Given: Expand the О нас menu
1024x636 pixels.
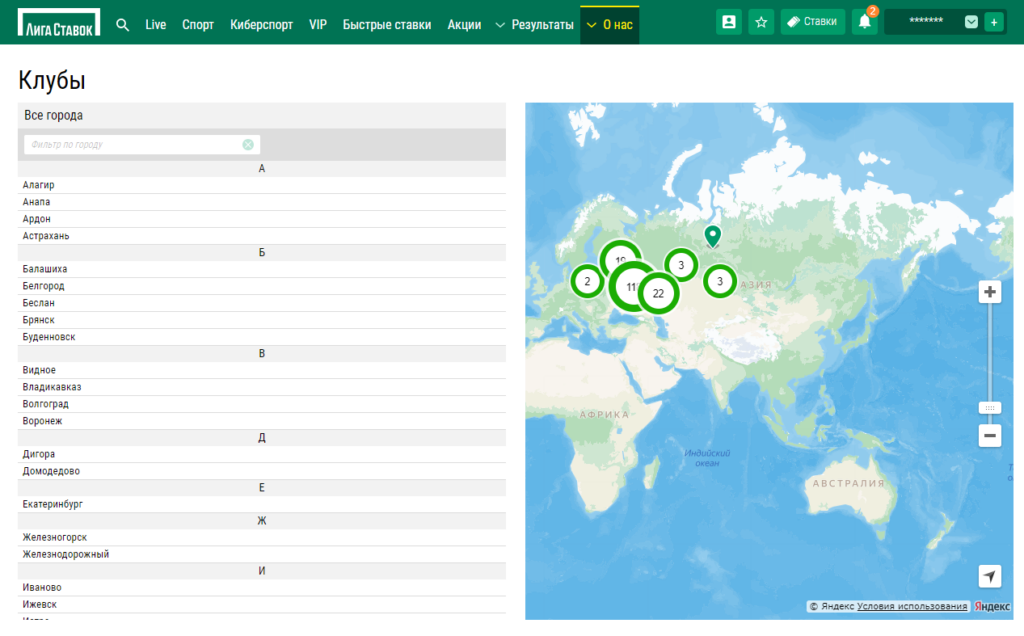Looking at the screenshot, I should (x=609, y=25).
